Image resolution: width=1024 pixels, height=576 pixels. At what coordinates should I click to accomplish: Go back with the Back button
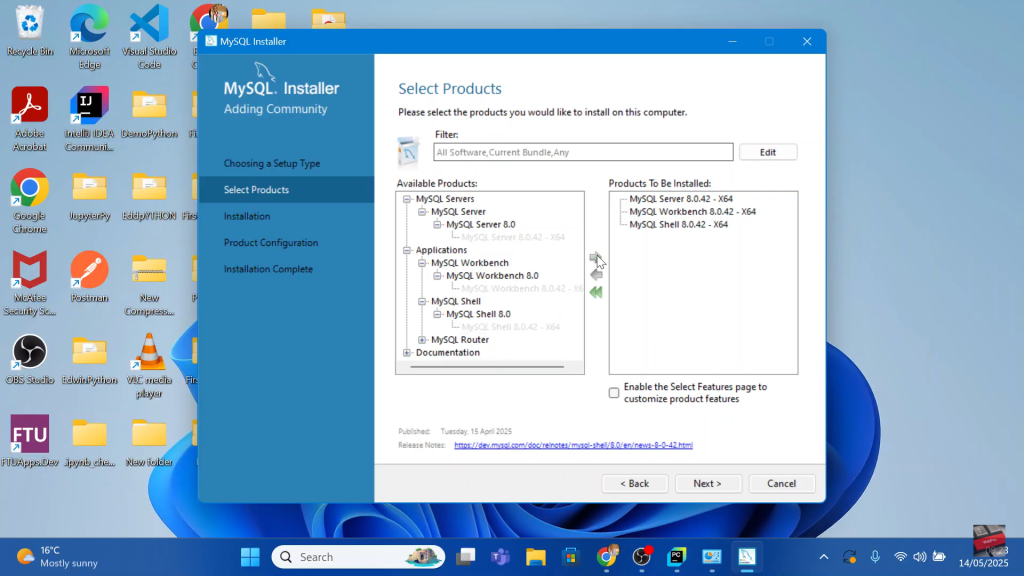(635, 483)
